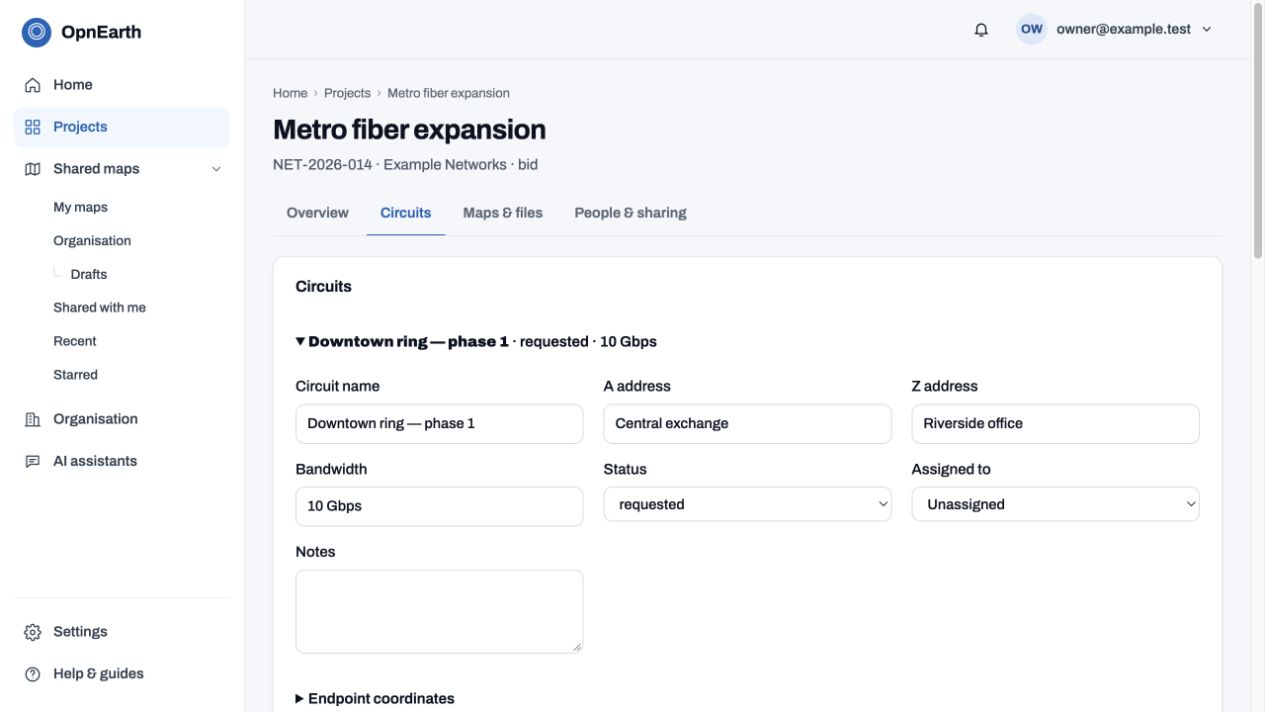Click the Projects grid icon
The image size is (1265, 712).
coord(33,127)
